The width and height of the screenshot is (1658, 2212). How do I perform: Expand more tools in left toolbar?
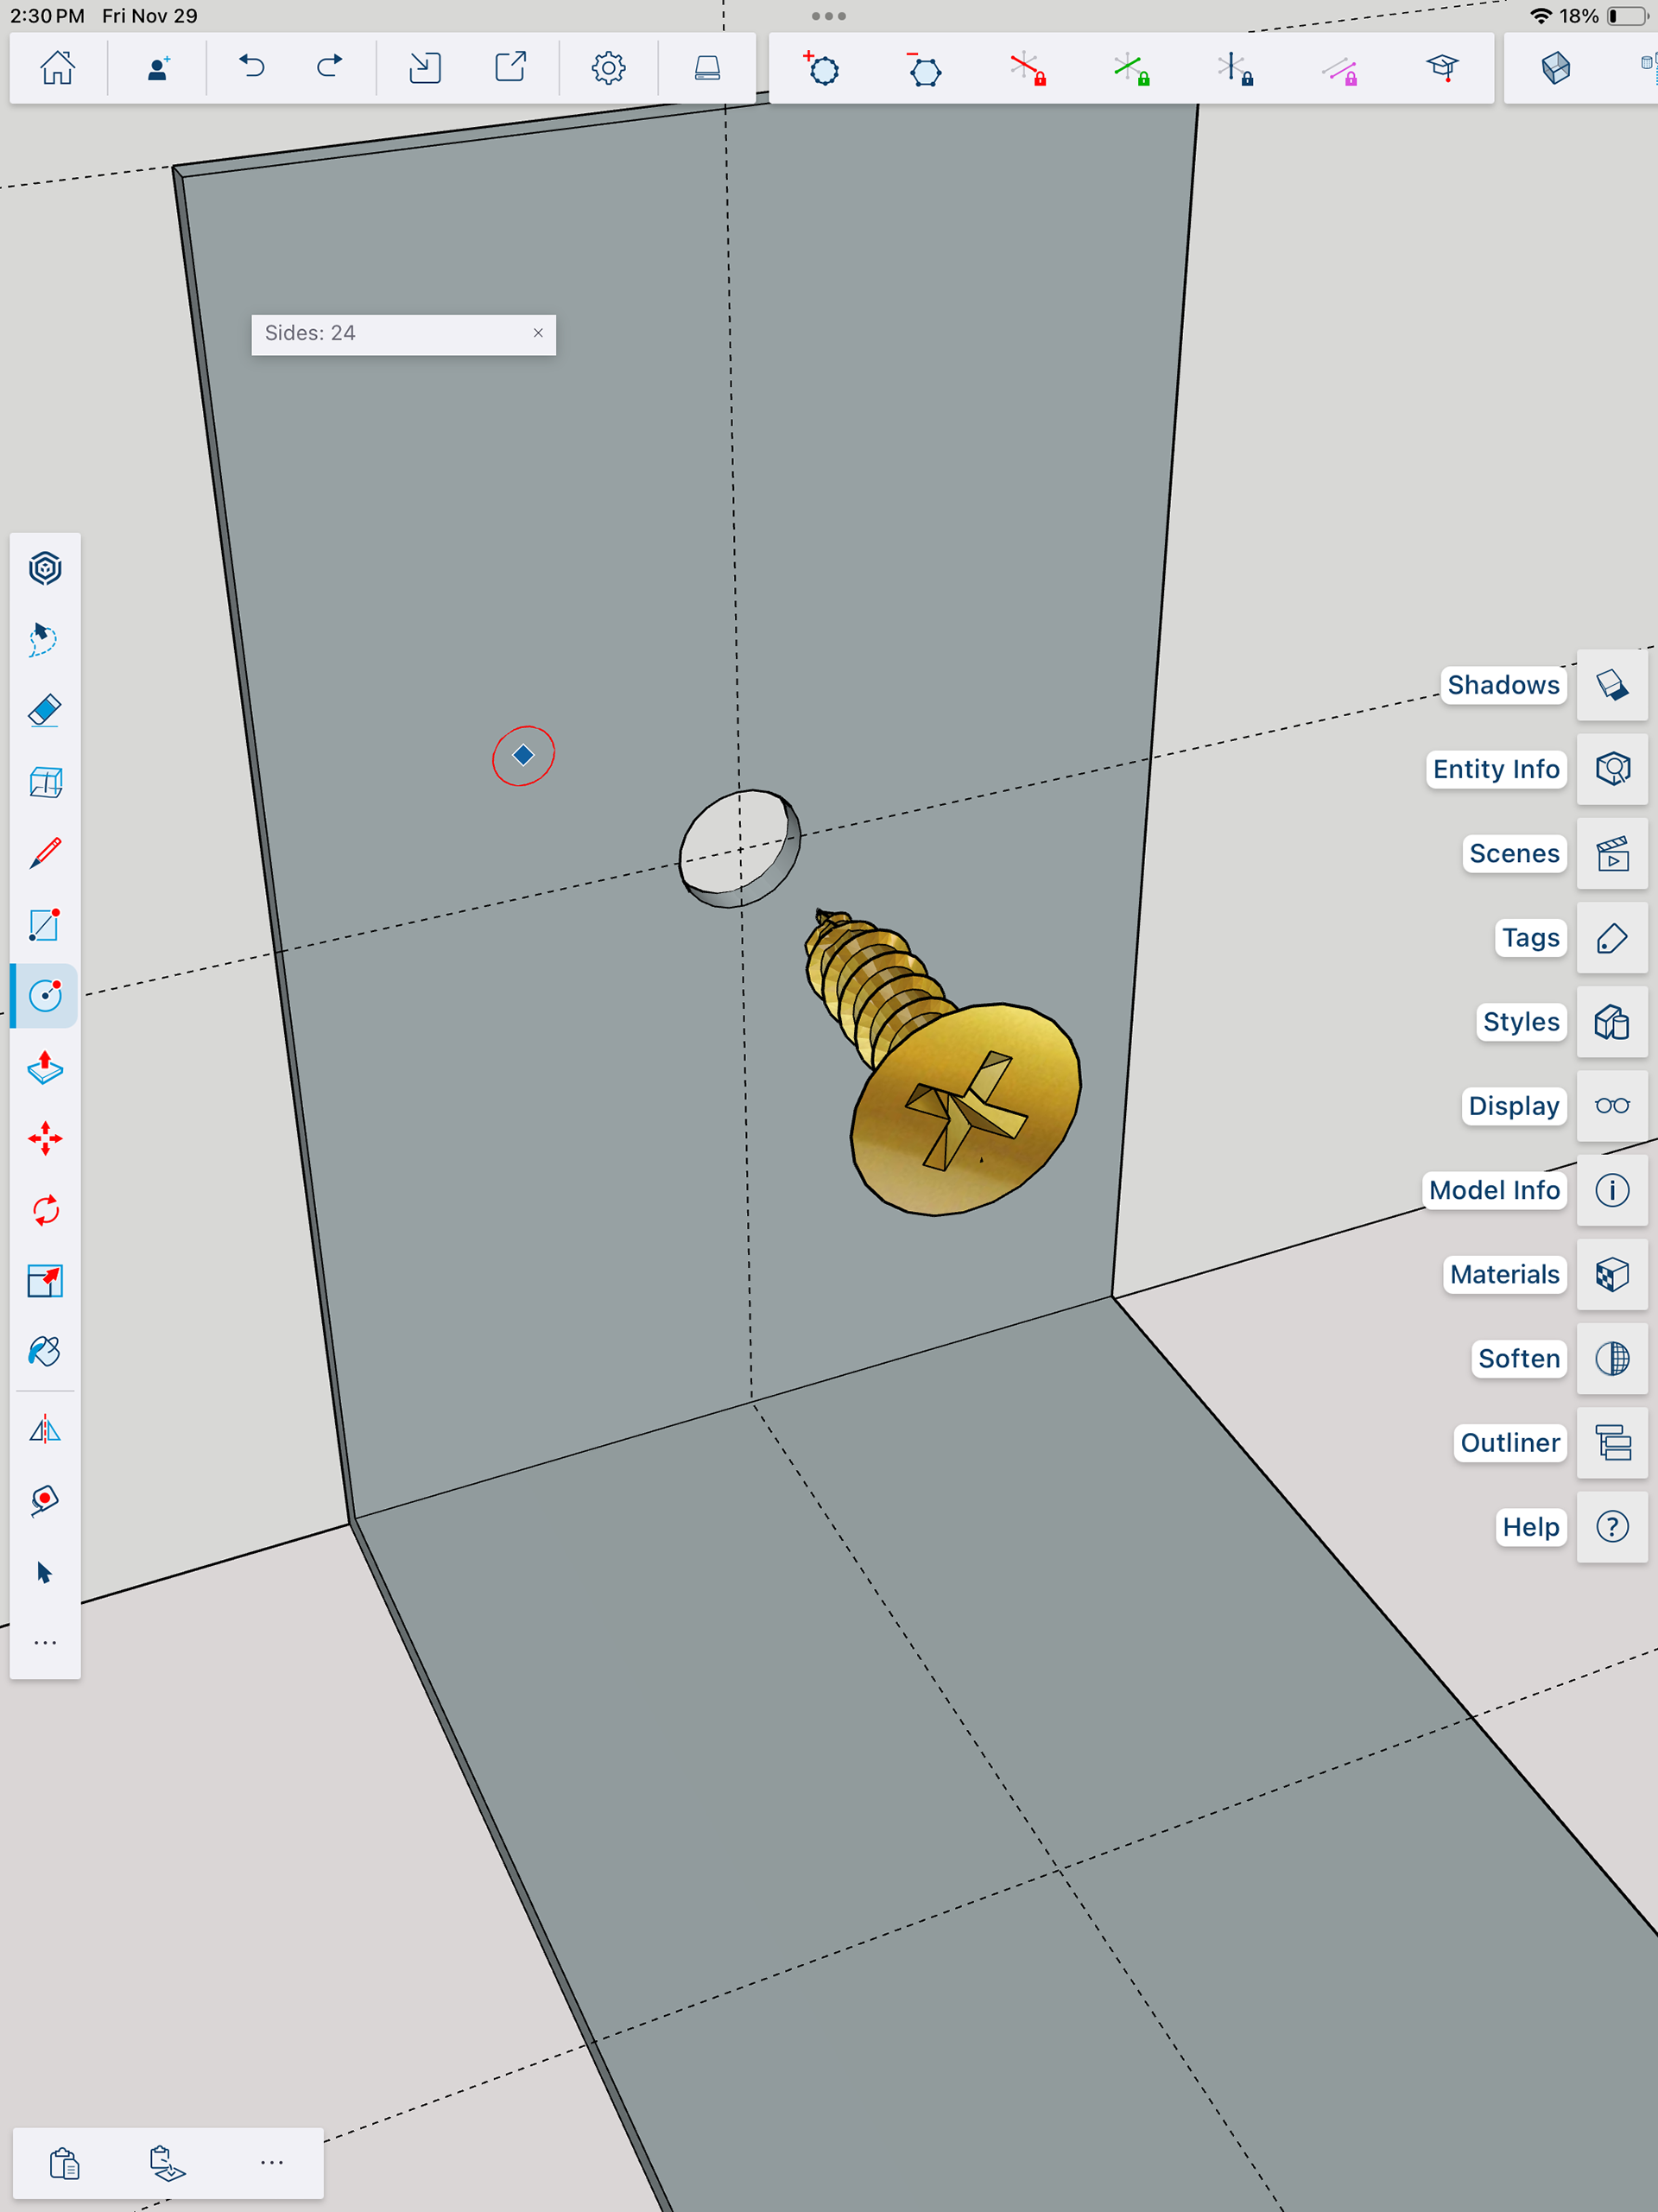pos(45,1643)
